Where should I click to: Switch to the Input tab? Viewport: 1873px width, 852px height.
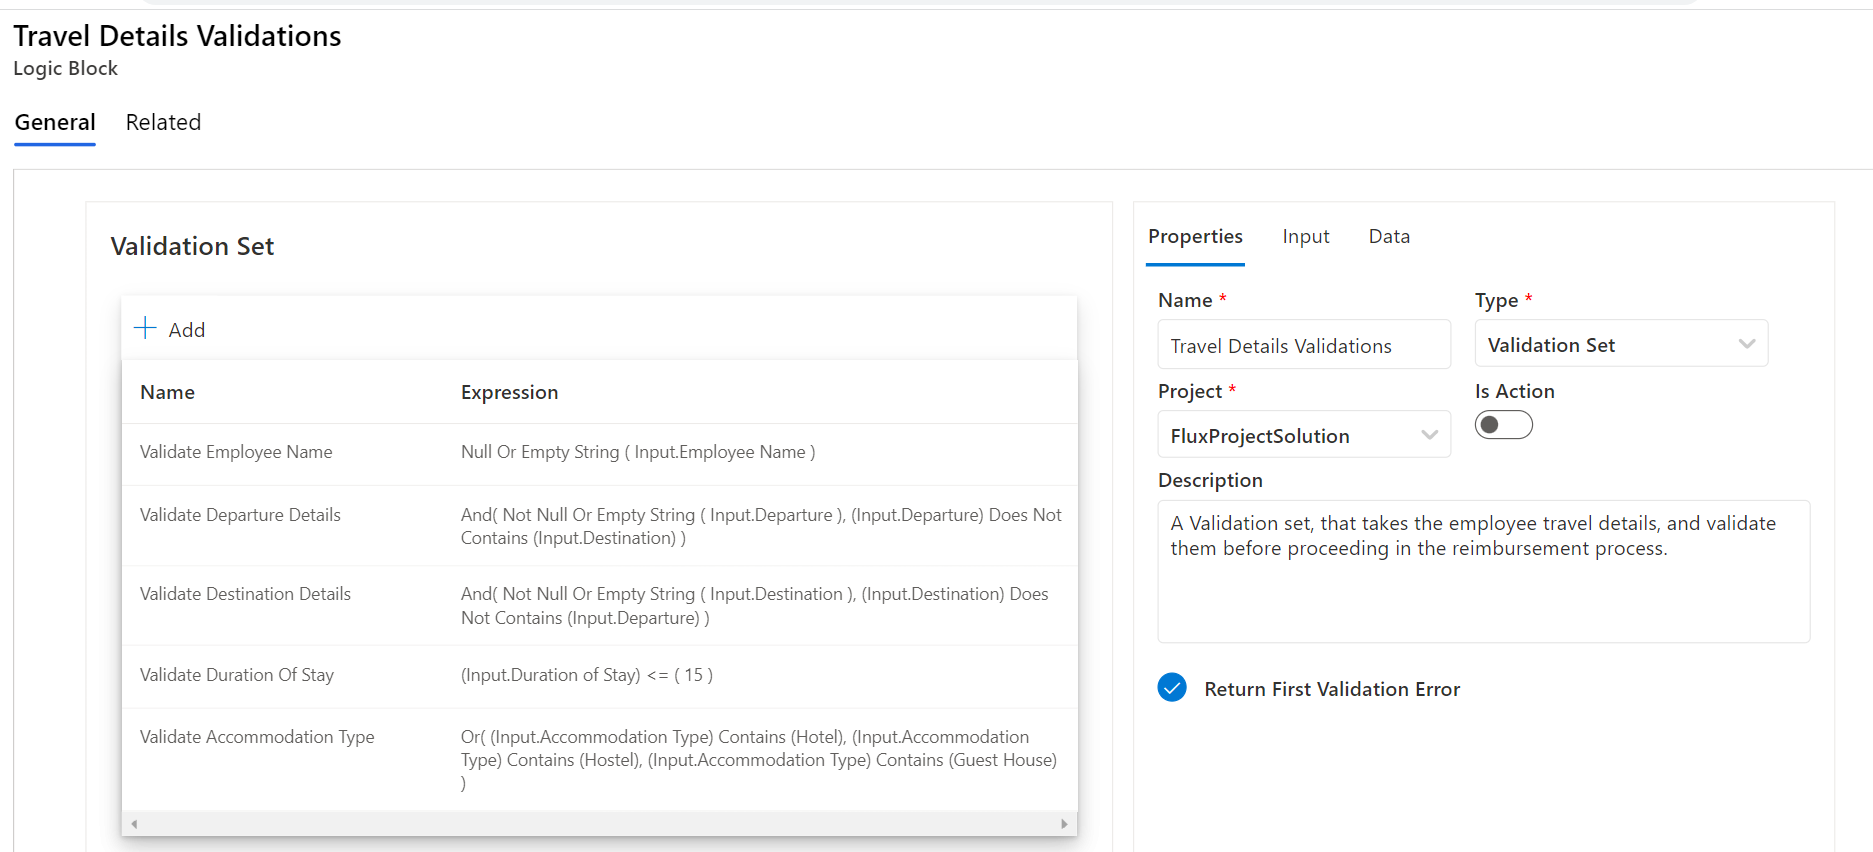click(1306, 237)
